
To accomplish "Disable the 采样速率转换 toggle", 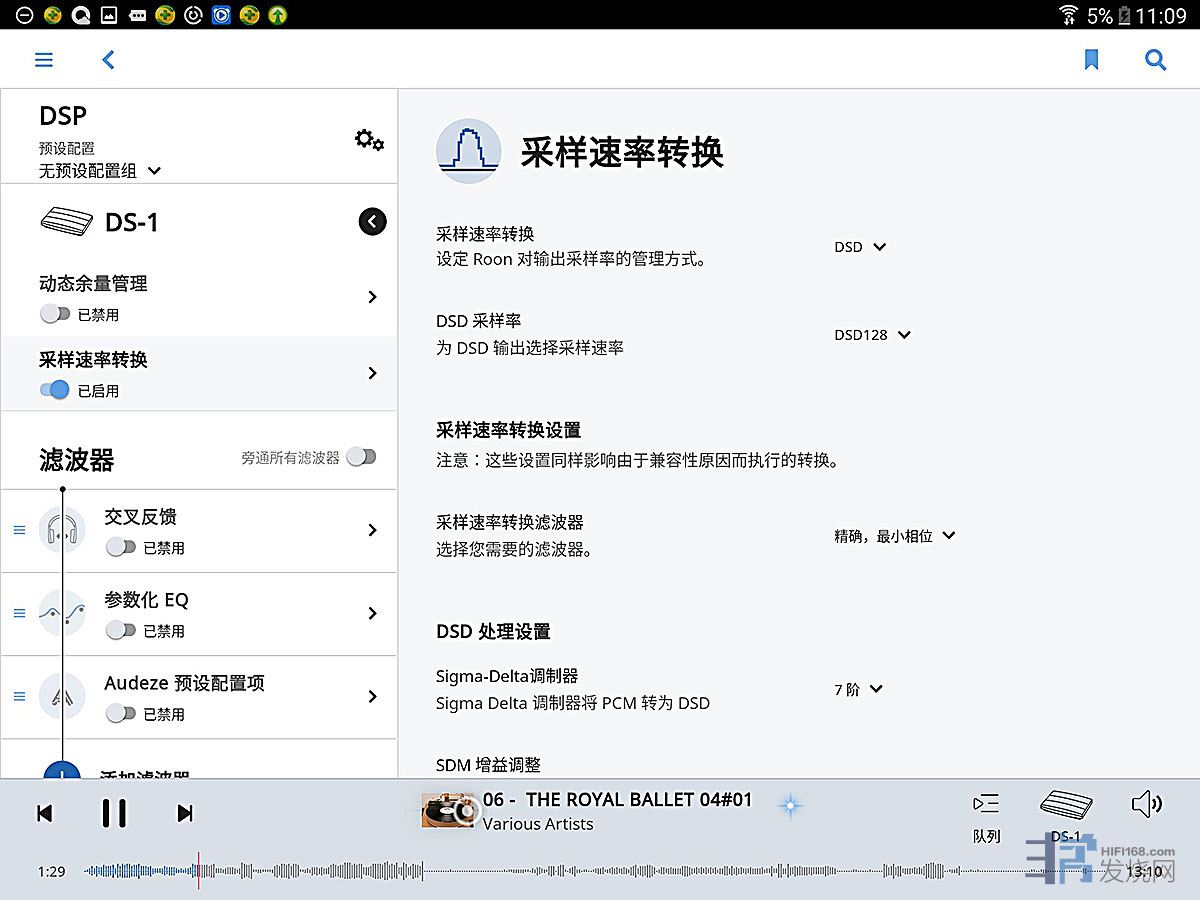I will pyautogui.click(x=55, y=390).
